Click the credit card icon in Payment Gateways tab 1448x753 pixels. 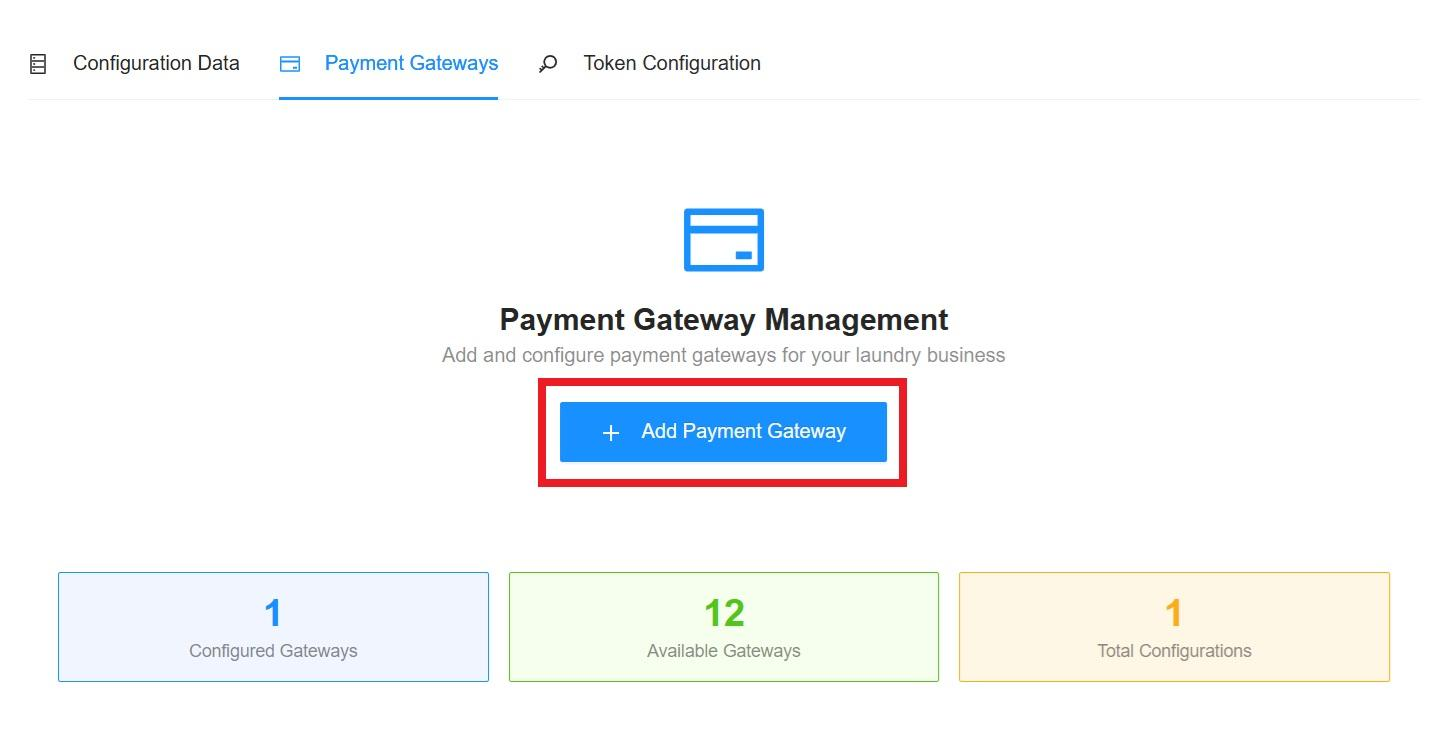290,64
